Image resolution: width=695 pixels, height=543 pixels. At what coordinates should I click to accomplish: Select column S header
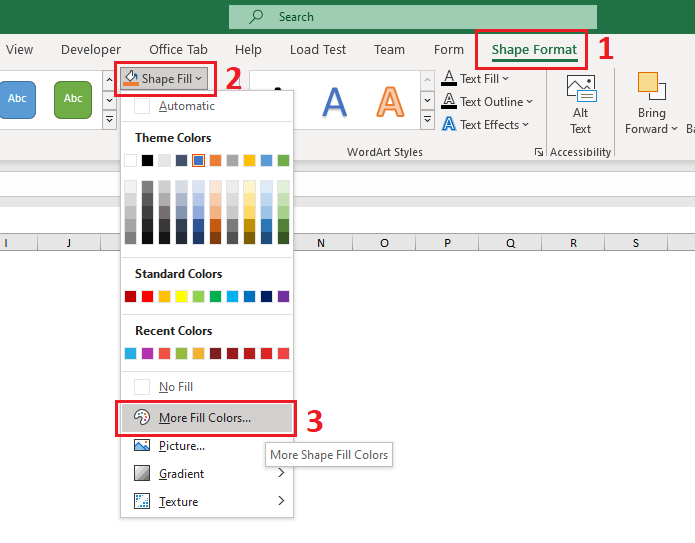(x=636, y=243)
